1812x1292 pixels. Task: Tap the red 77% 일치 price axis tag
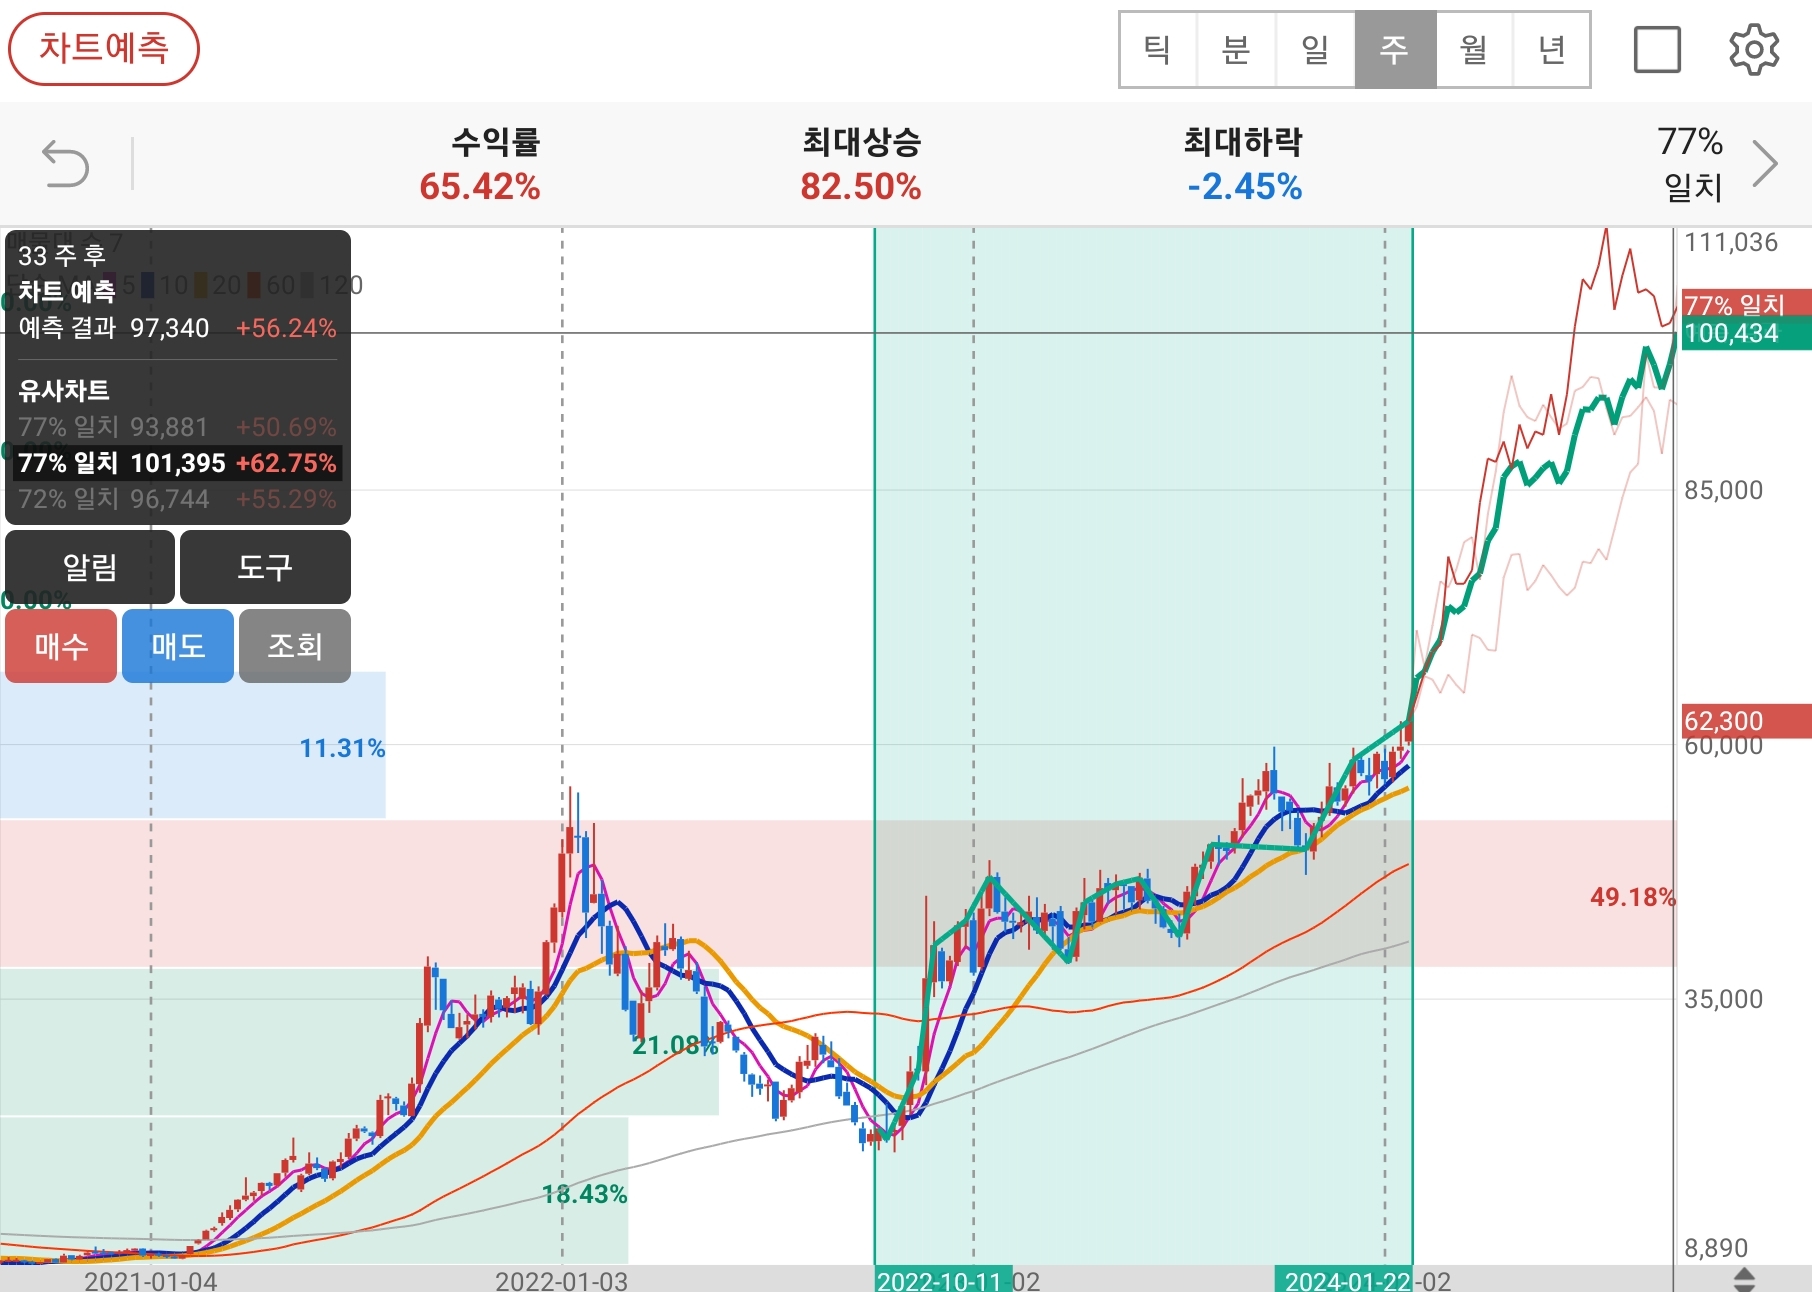click(x=1746, y=304)
